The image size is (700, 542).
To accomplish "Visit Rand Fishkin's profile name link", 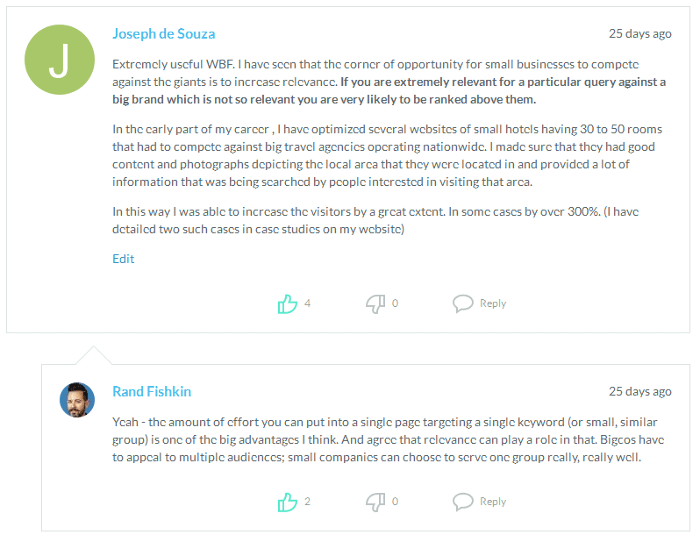I will click(x=153, y=391).
